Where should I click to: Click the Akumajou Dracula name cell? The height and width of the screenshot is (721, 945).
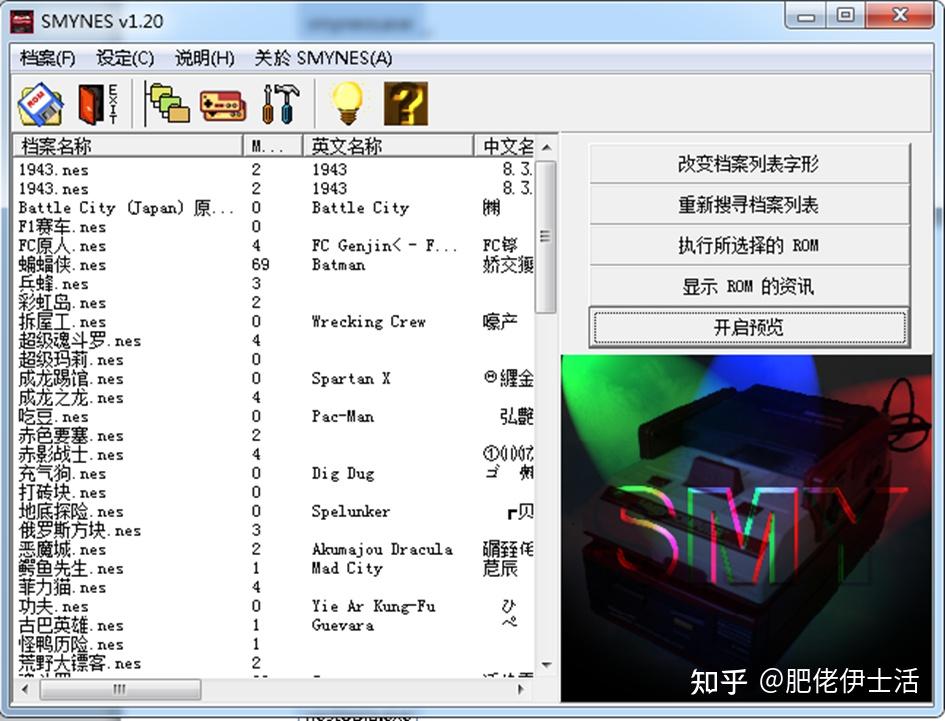point(382,550)
